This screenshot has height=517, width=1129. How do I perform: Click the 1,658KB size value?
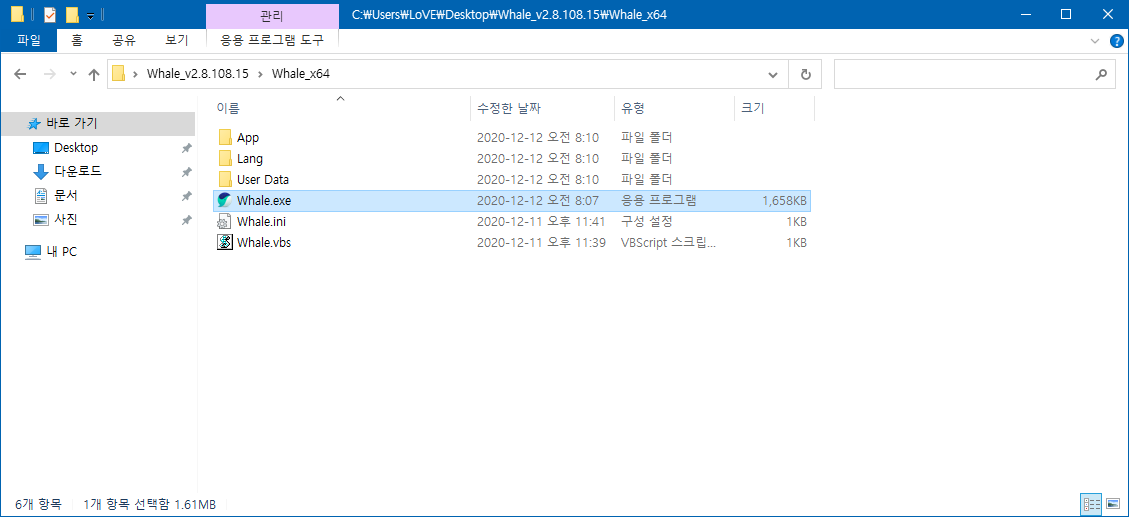point(785,201)
